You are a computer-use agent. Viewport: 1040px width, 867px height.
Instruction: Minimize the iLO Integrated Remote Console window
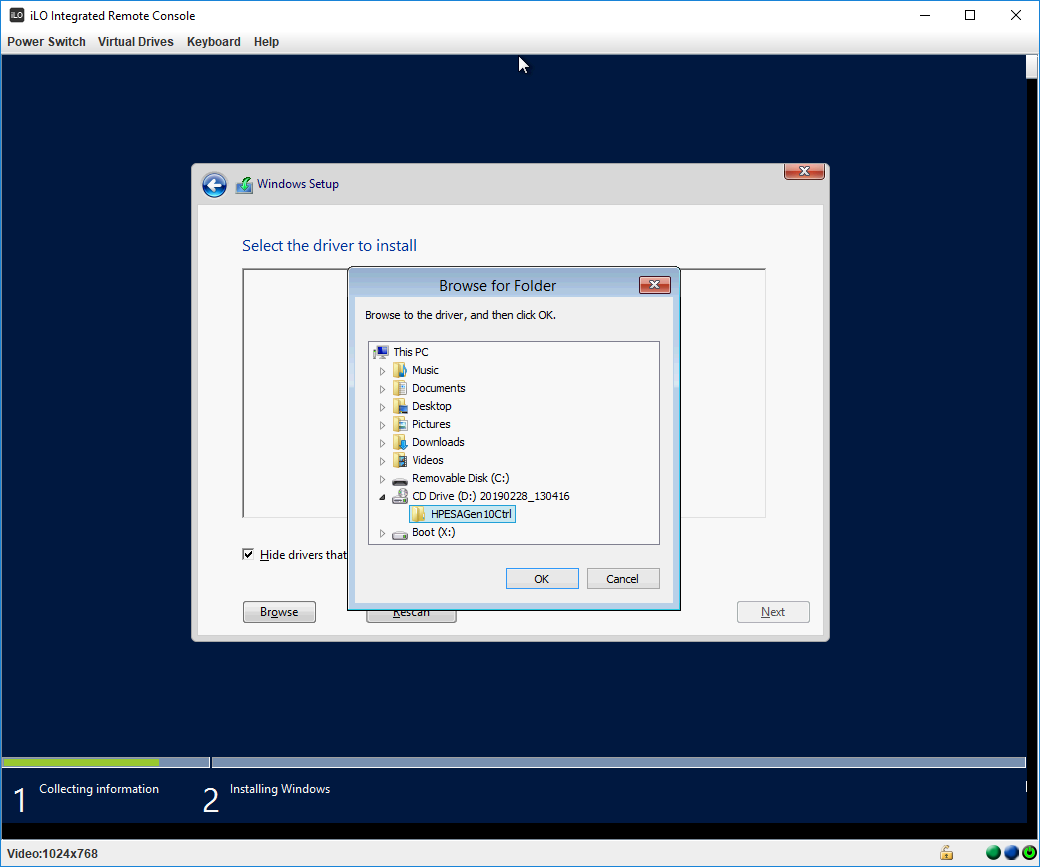925,15
